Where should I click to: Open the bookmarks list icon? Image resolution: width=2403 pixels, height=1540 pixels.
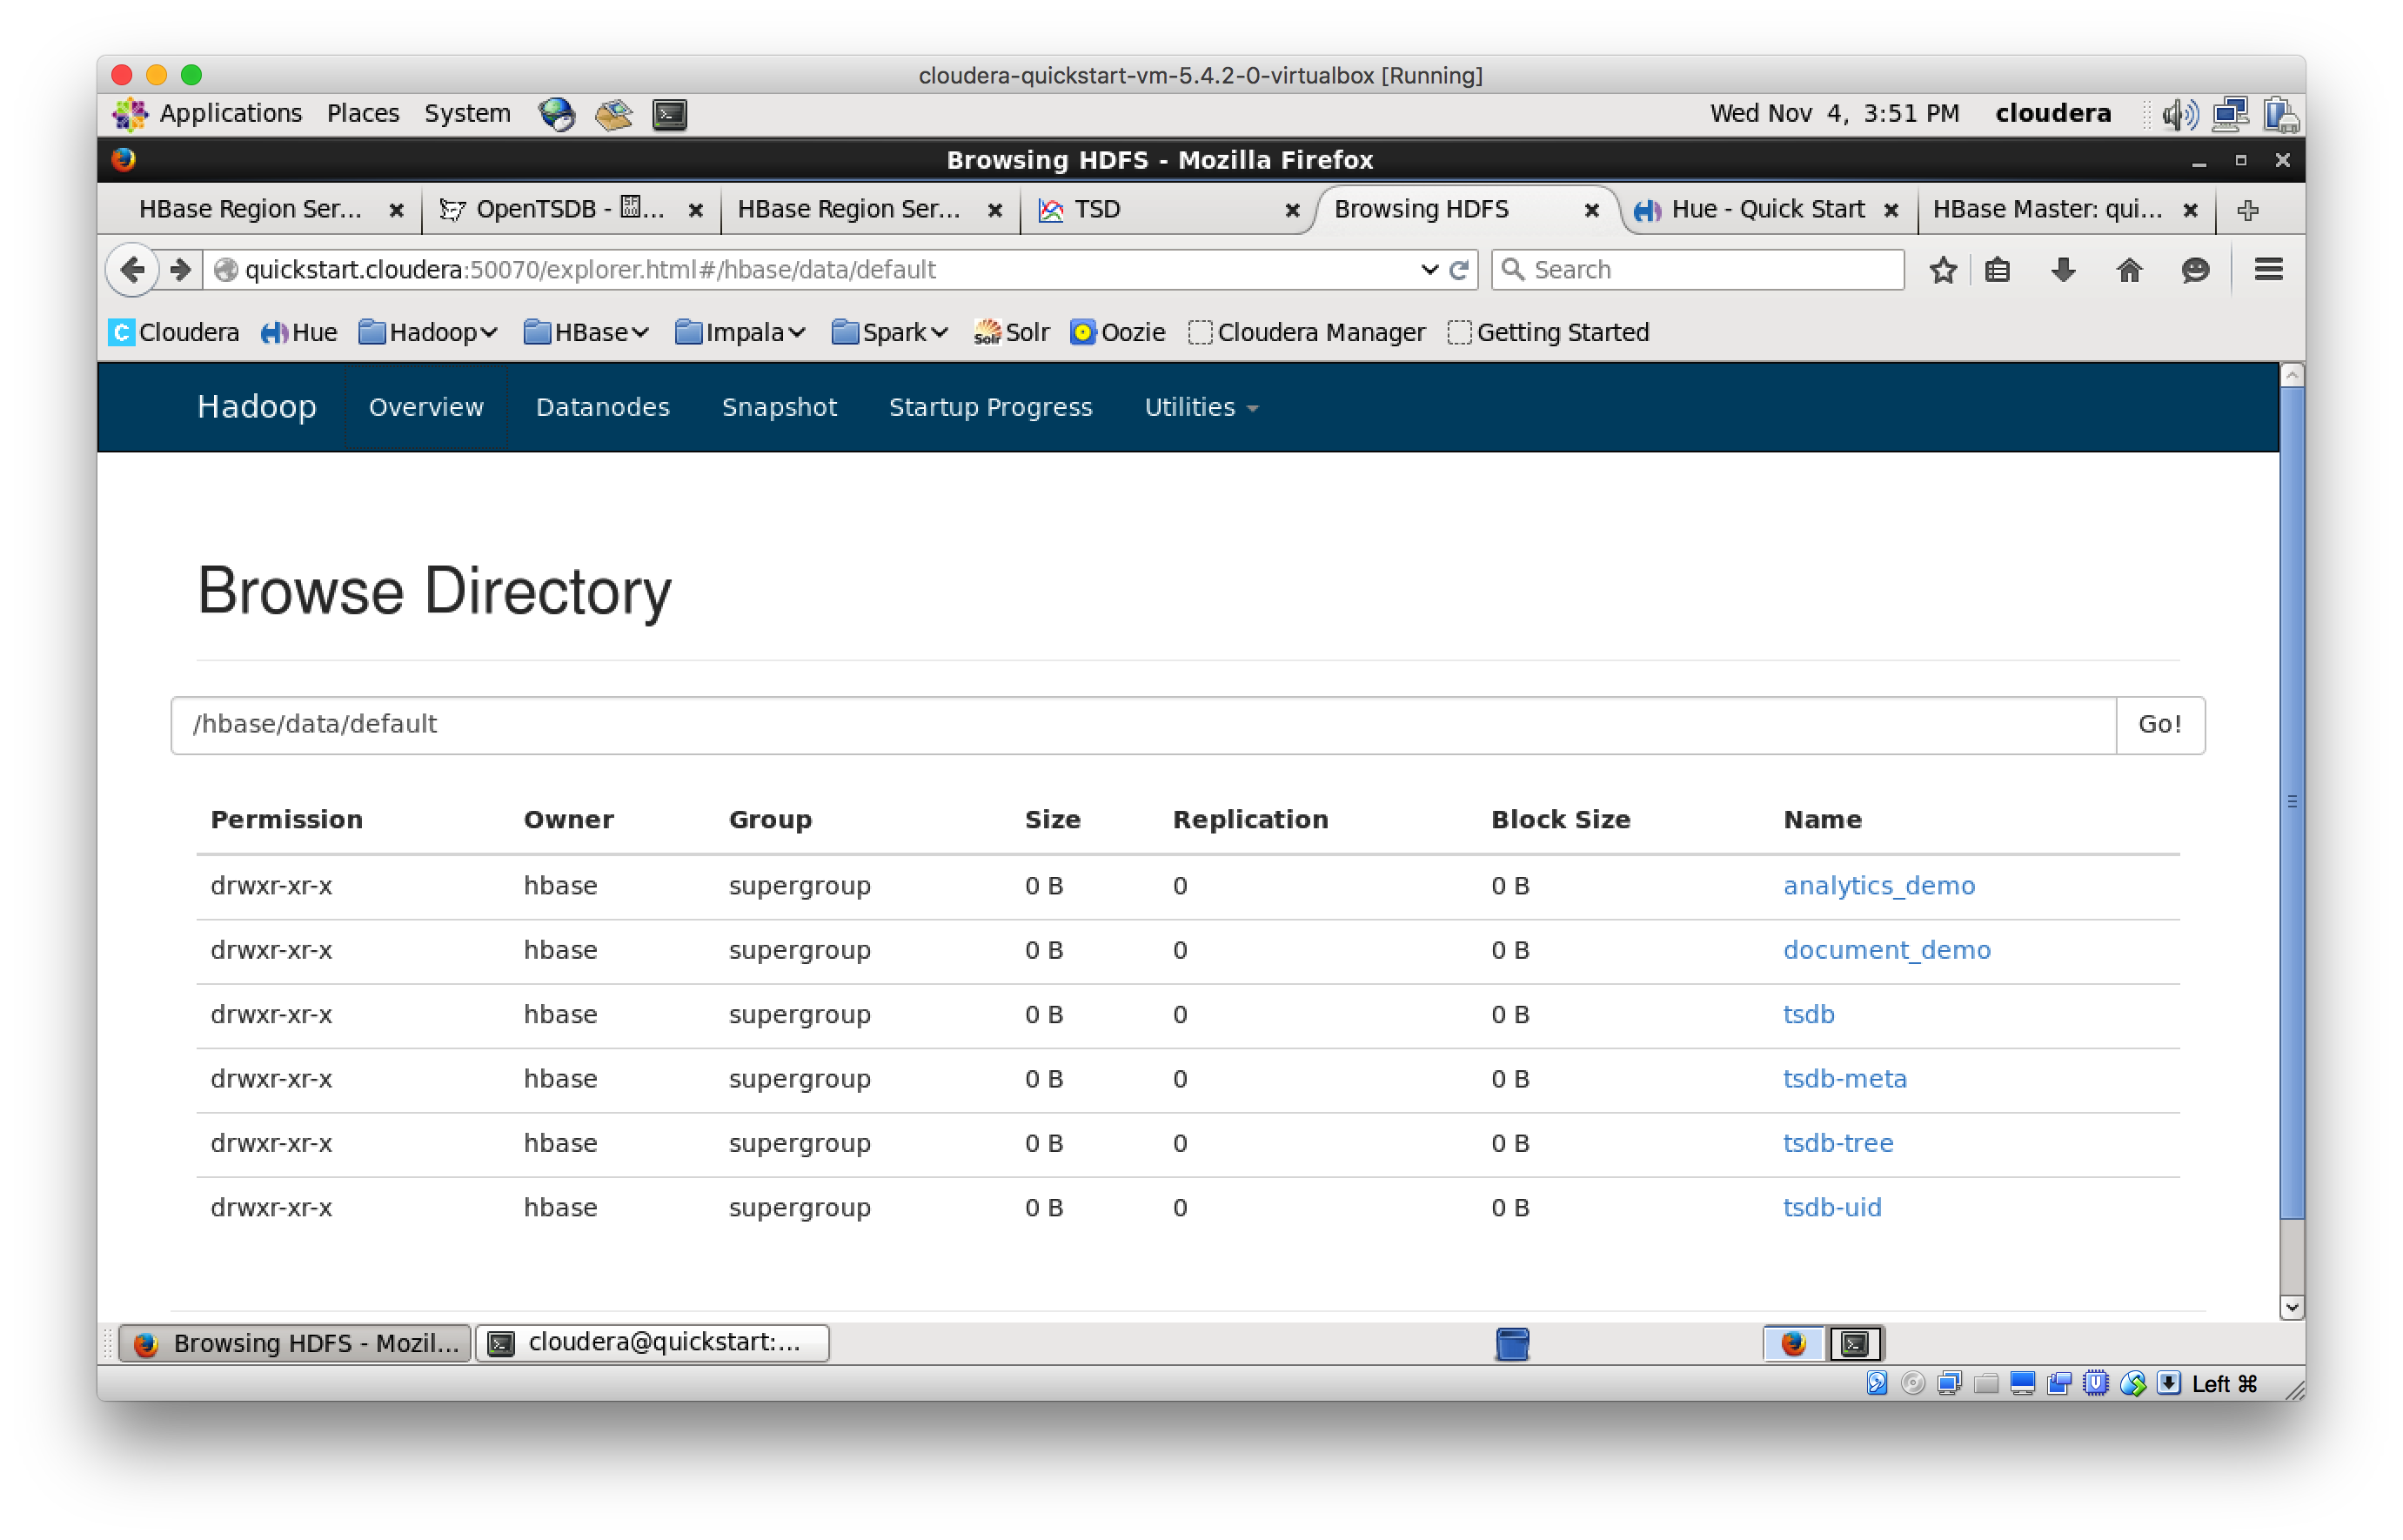[1997, 270]
